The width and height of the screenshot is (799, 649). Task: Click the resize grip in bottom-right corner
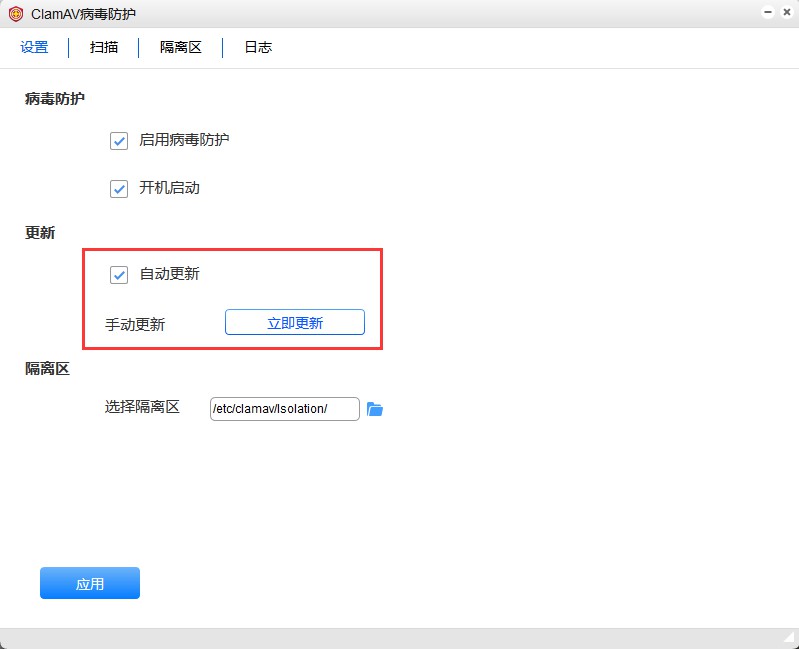[789, 638]
